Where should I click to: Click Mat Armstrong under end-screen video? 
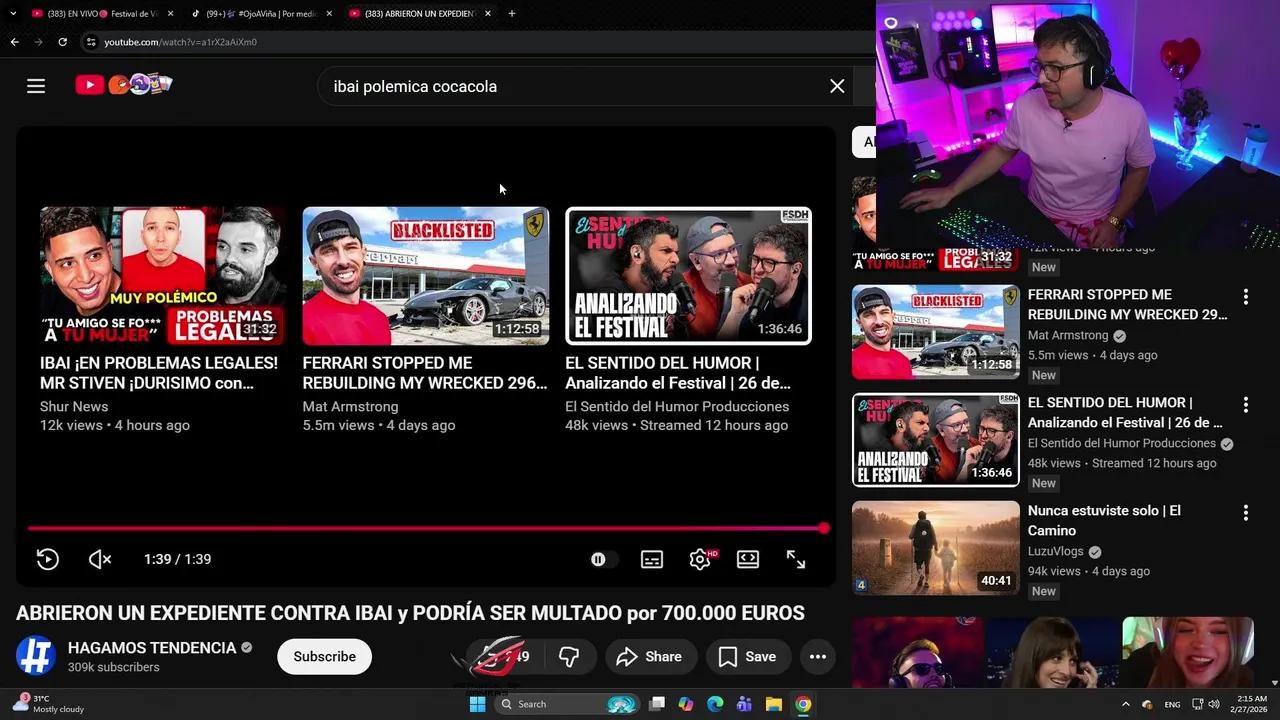coord(350,407)
